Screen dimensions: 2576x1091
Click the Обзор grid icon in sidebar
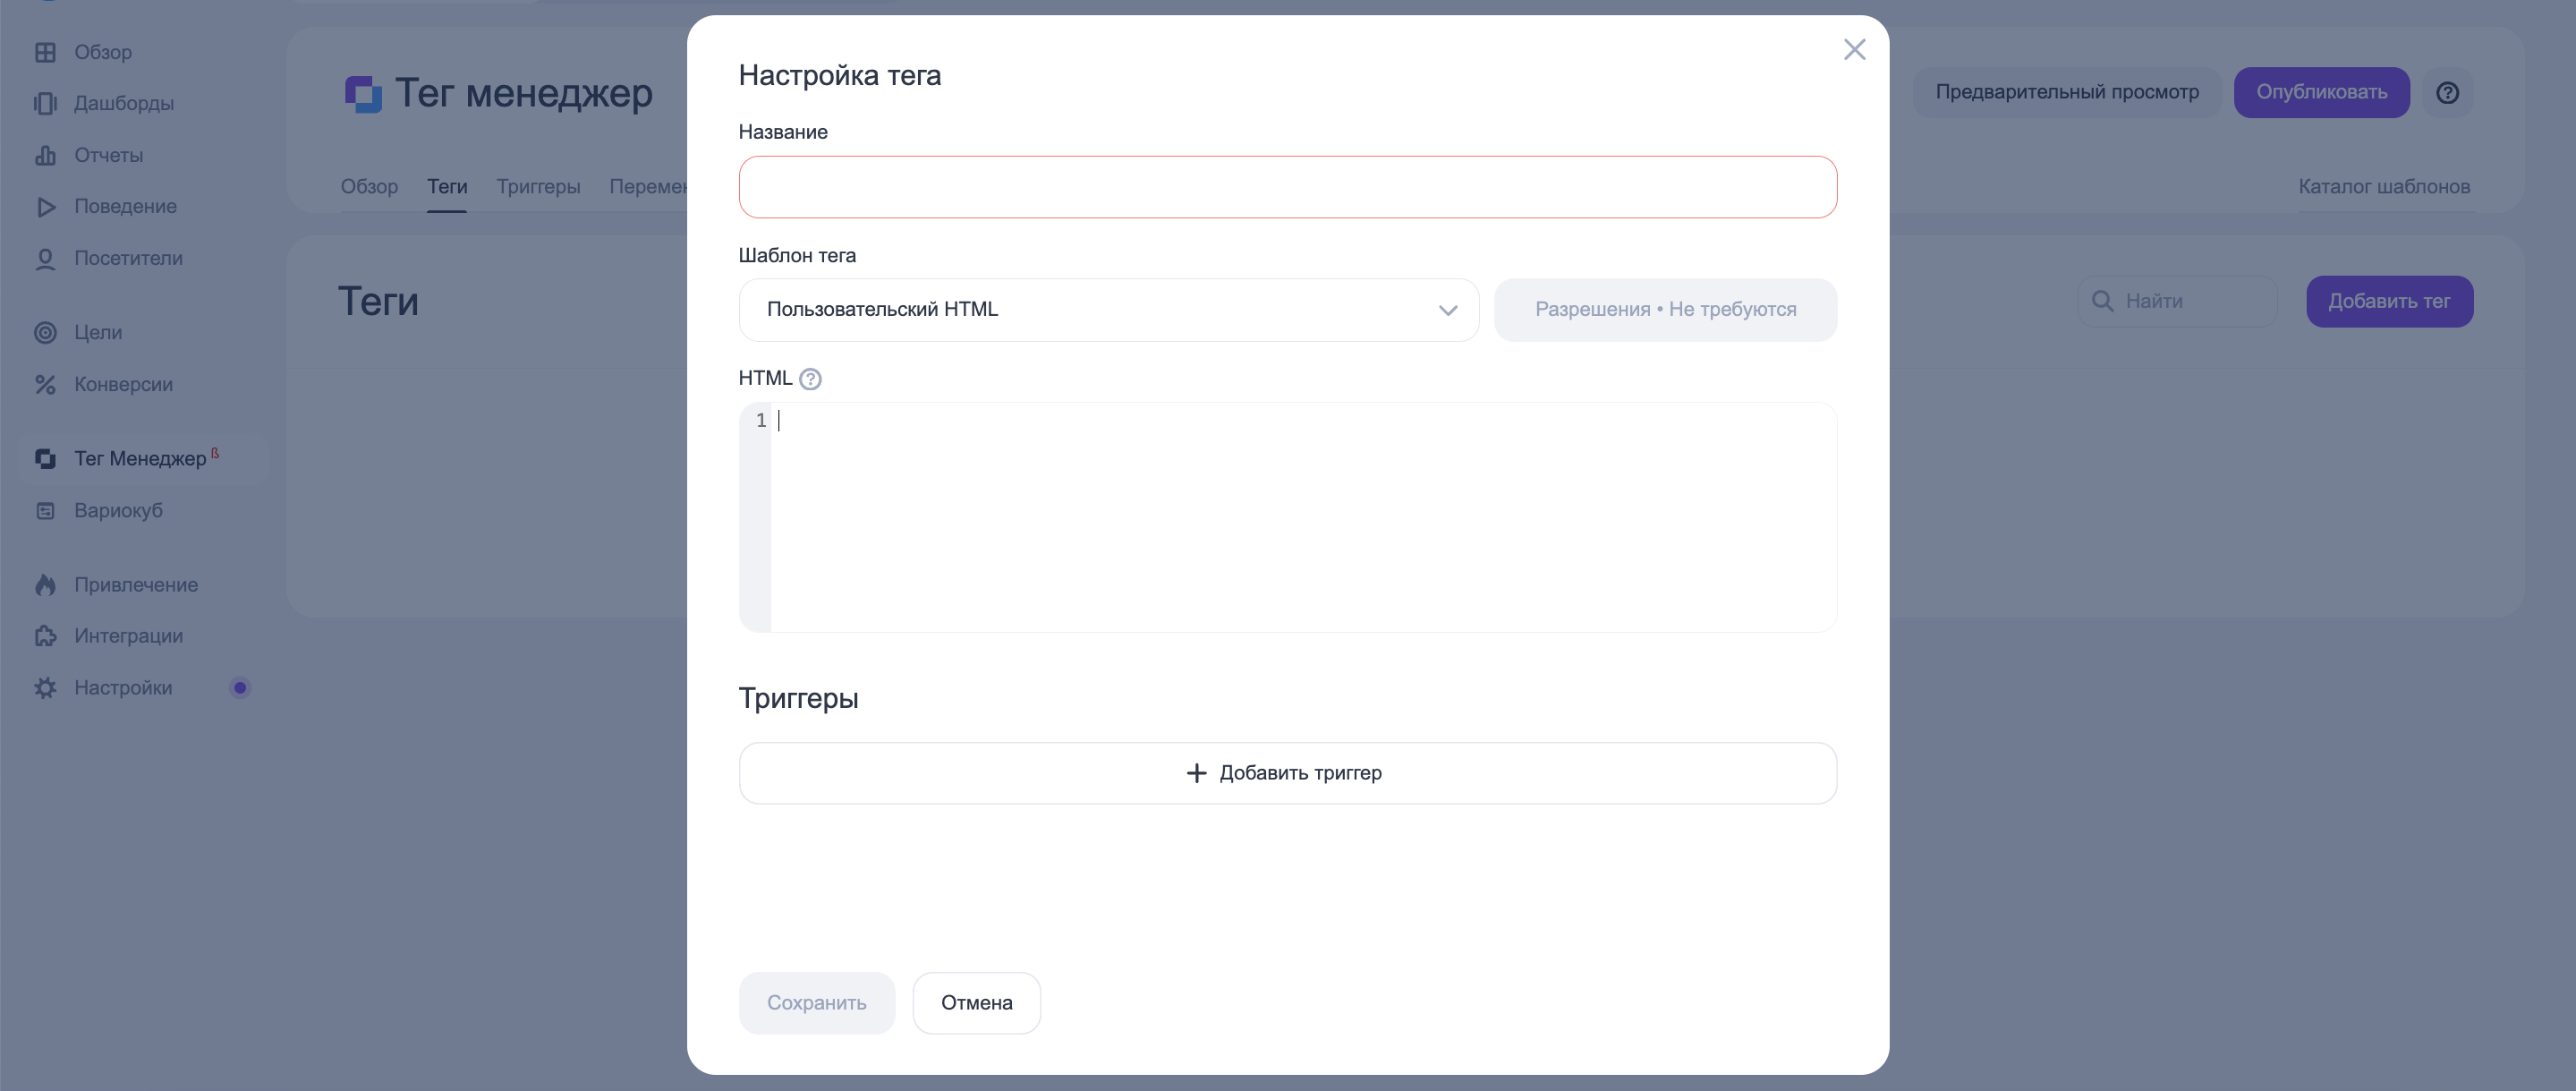coord(45,52)
